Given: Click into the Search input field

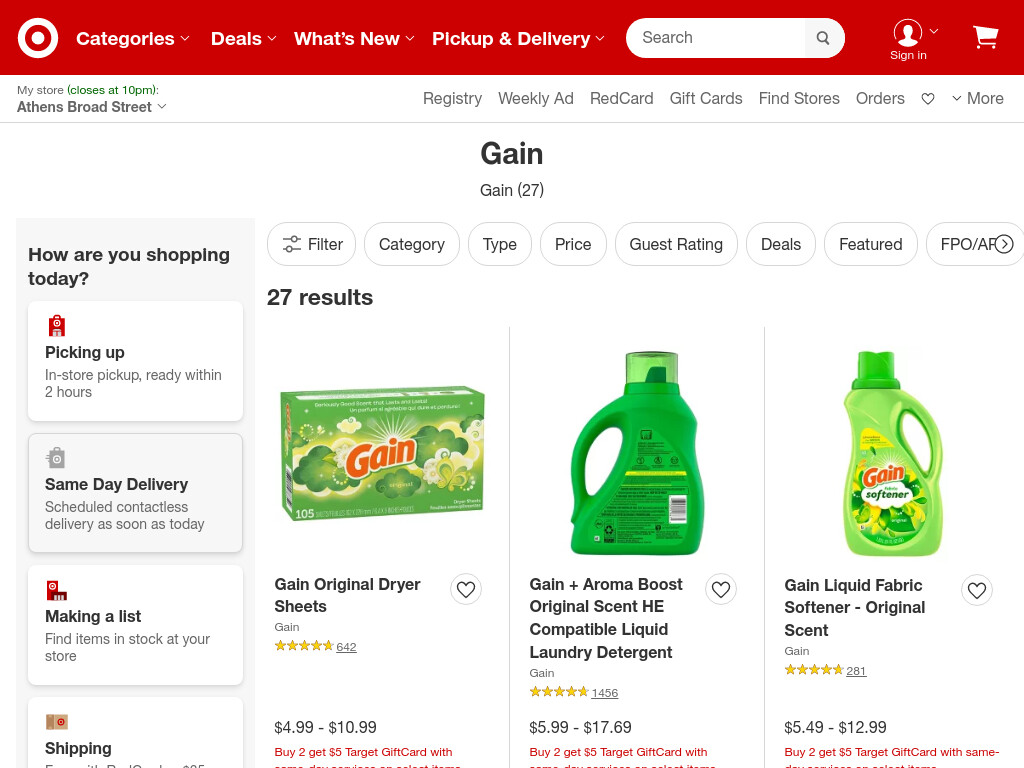Looking at the screenshot, I should tap(717, 38).
